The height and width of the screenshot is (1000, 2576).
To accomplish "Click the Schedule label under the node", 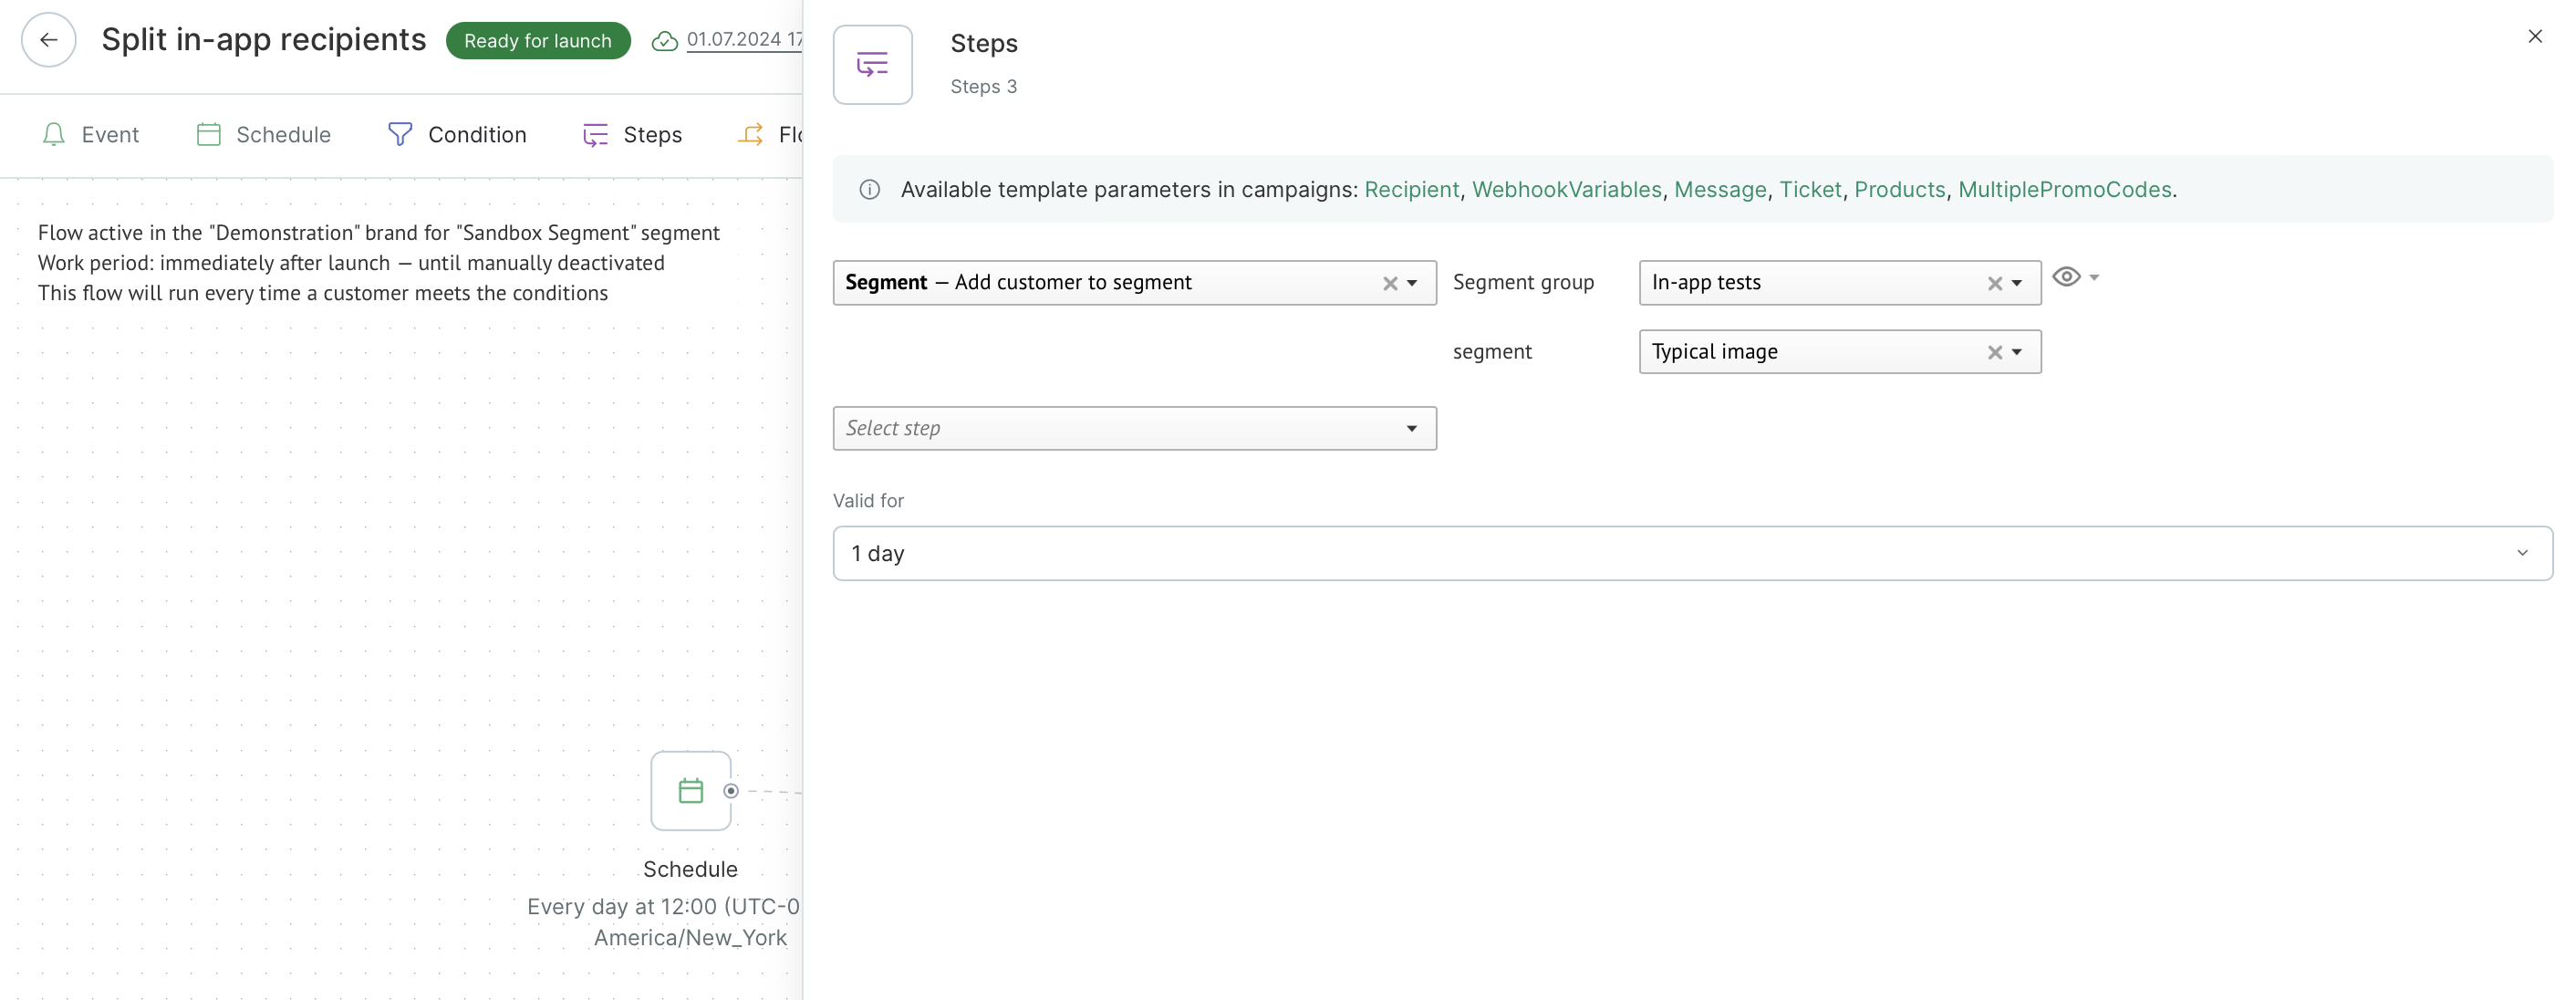I will coord(690,870).
